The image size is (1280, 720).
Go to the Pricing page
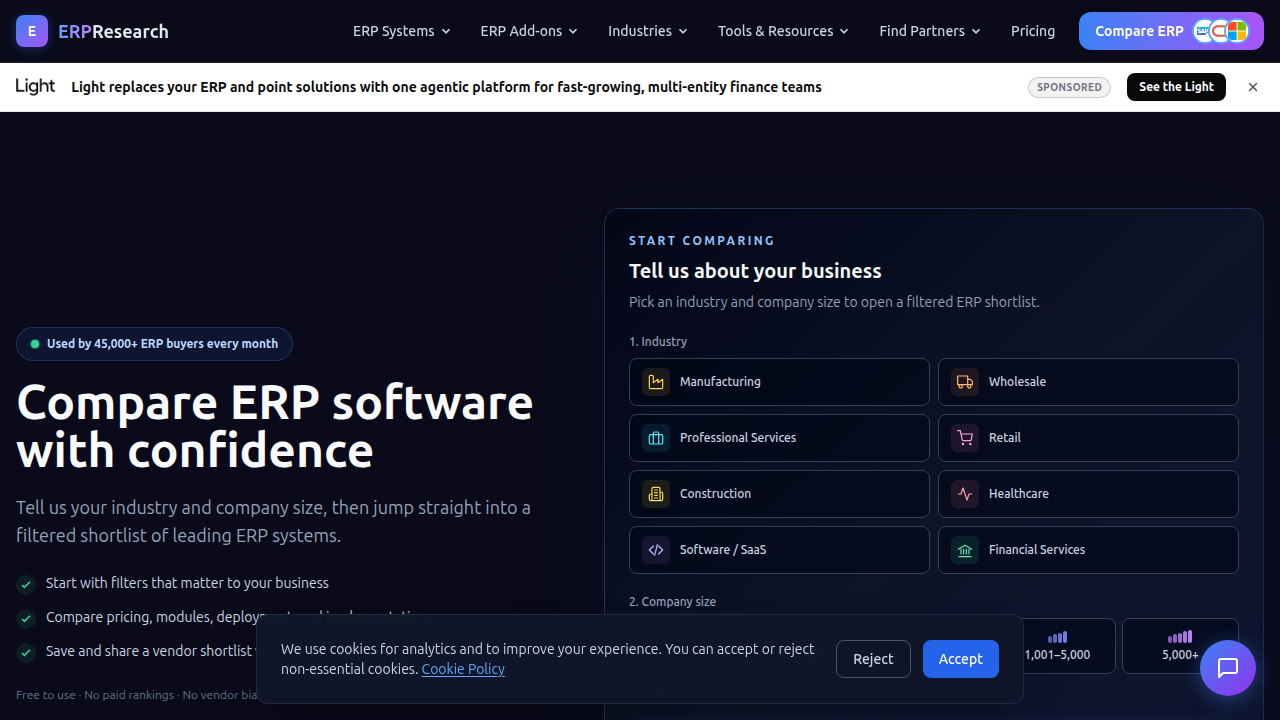1033,31
